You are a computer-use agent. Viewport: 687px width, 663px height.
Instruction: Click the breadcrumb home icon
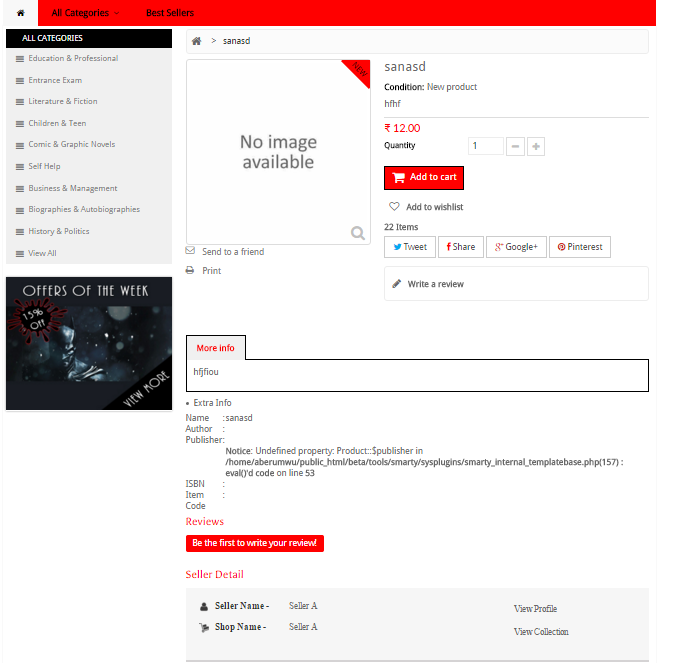pyautogui.click(x=196, y=41)
